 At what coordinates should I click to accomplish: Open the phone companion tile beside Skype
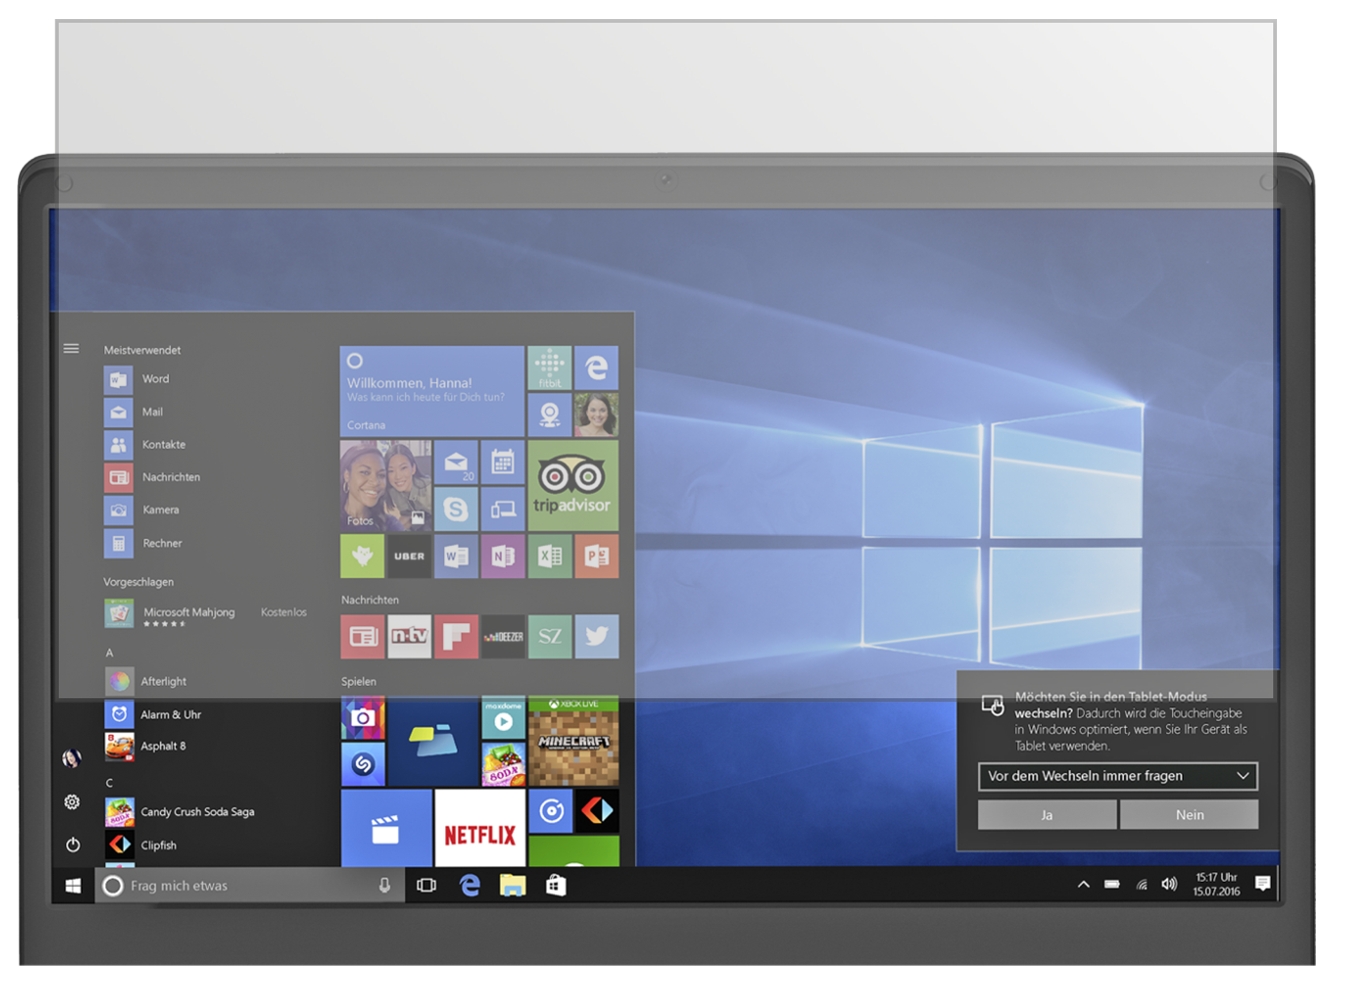point(503,509)
